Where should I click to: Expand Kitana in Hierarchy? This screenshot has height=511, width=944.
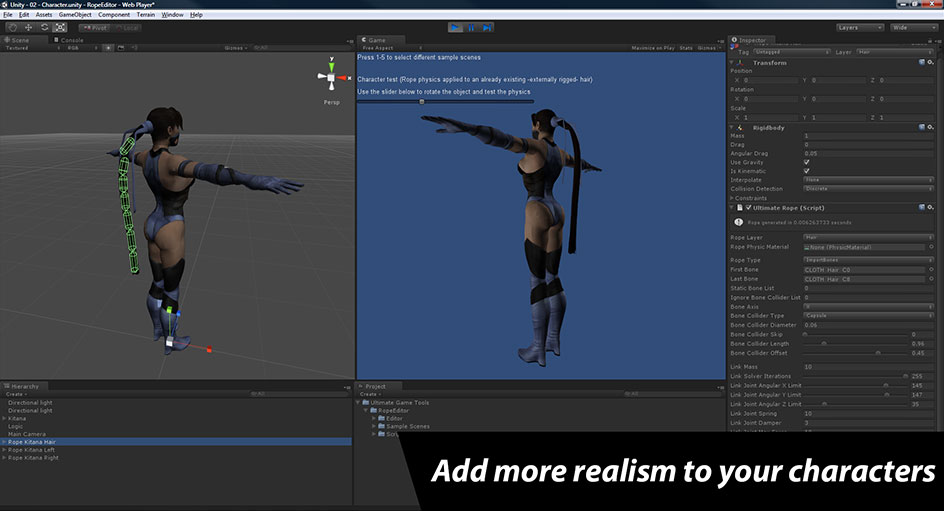click(x=4, y=418)
